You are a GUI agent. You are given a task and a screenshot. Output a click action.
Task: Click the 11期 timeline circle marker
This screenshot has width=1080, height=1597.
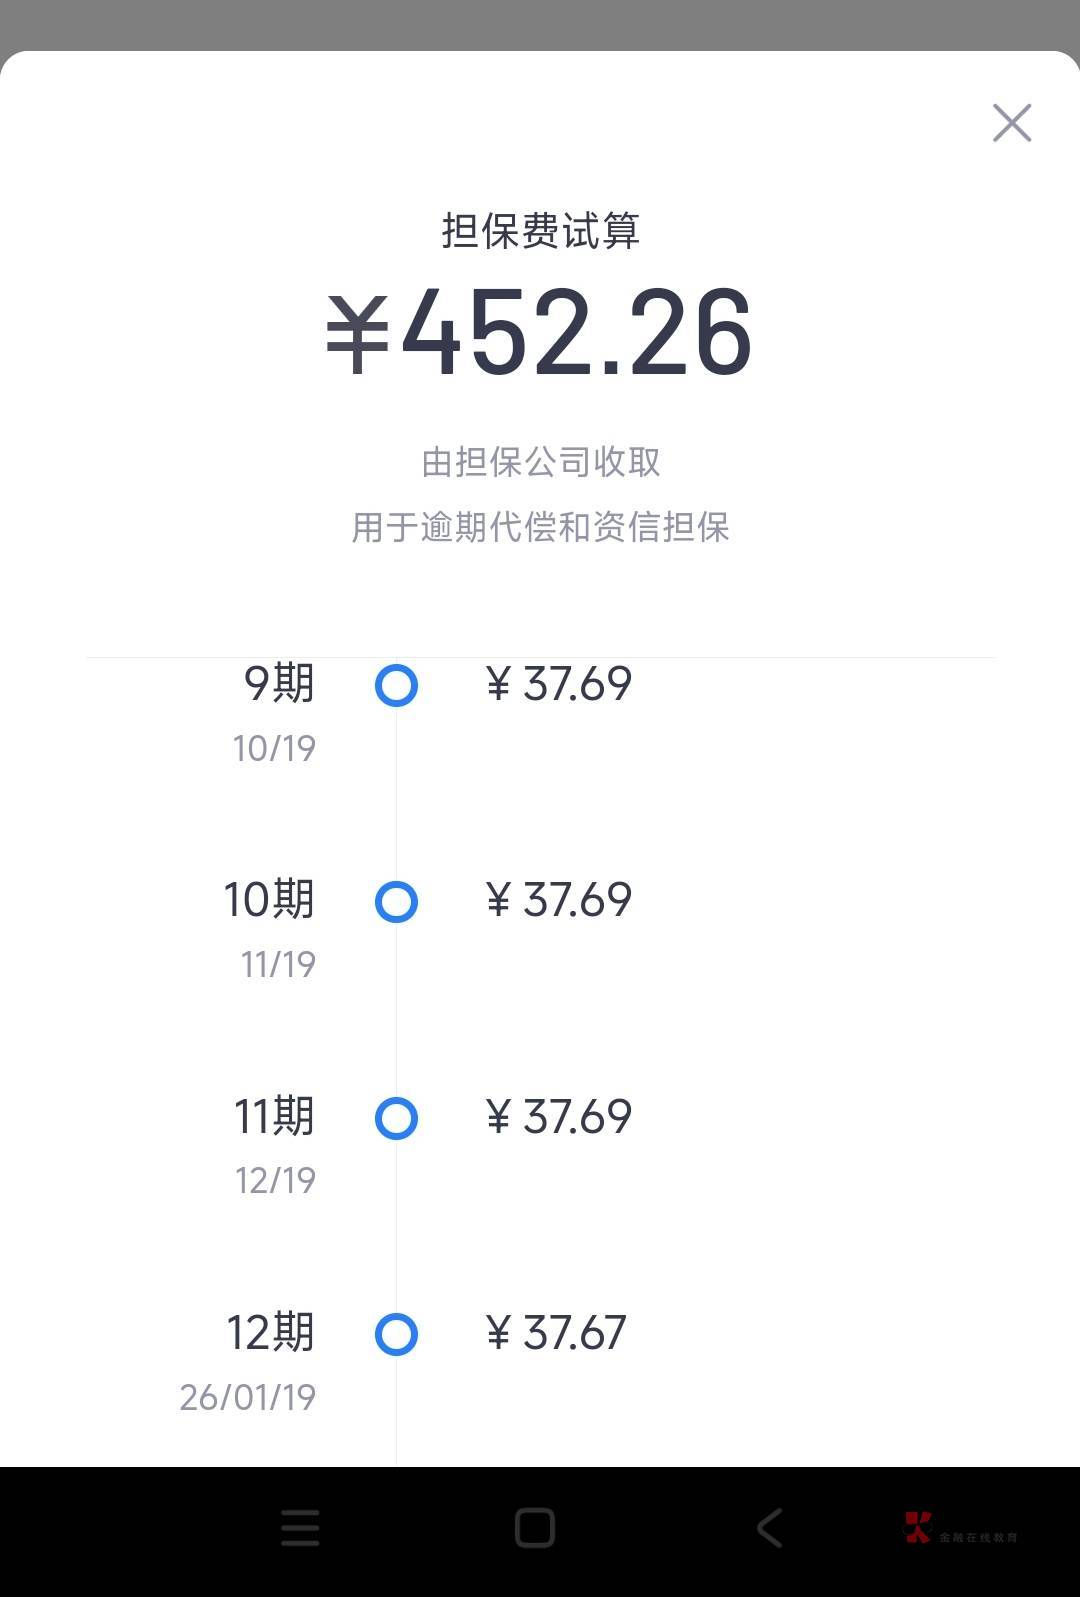click(396, 1118)
